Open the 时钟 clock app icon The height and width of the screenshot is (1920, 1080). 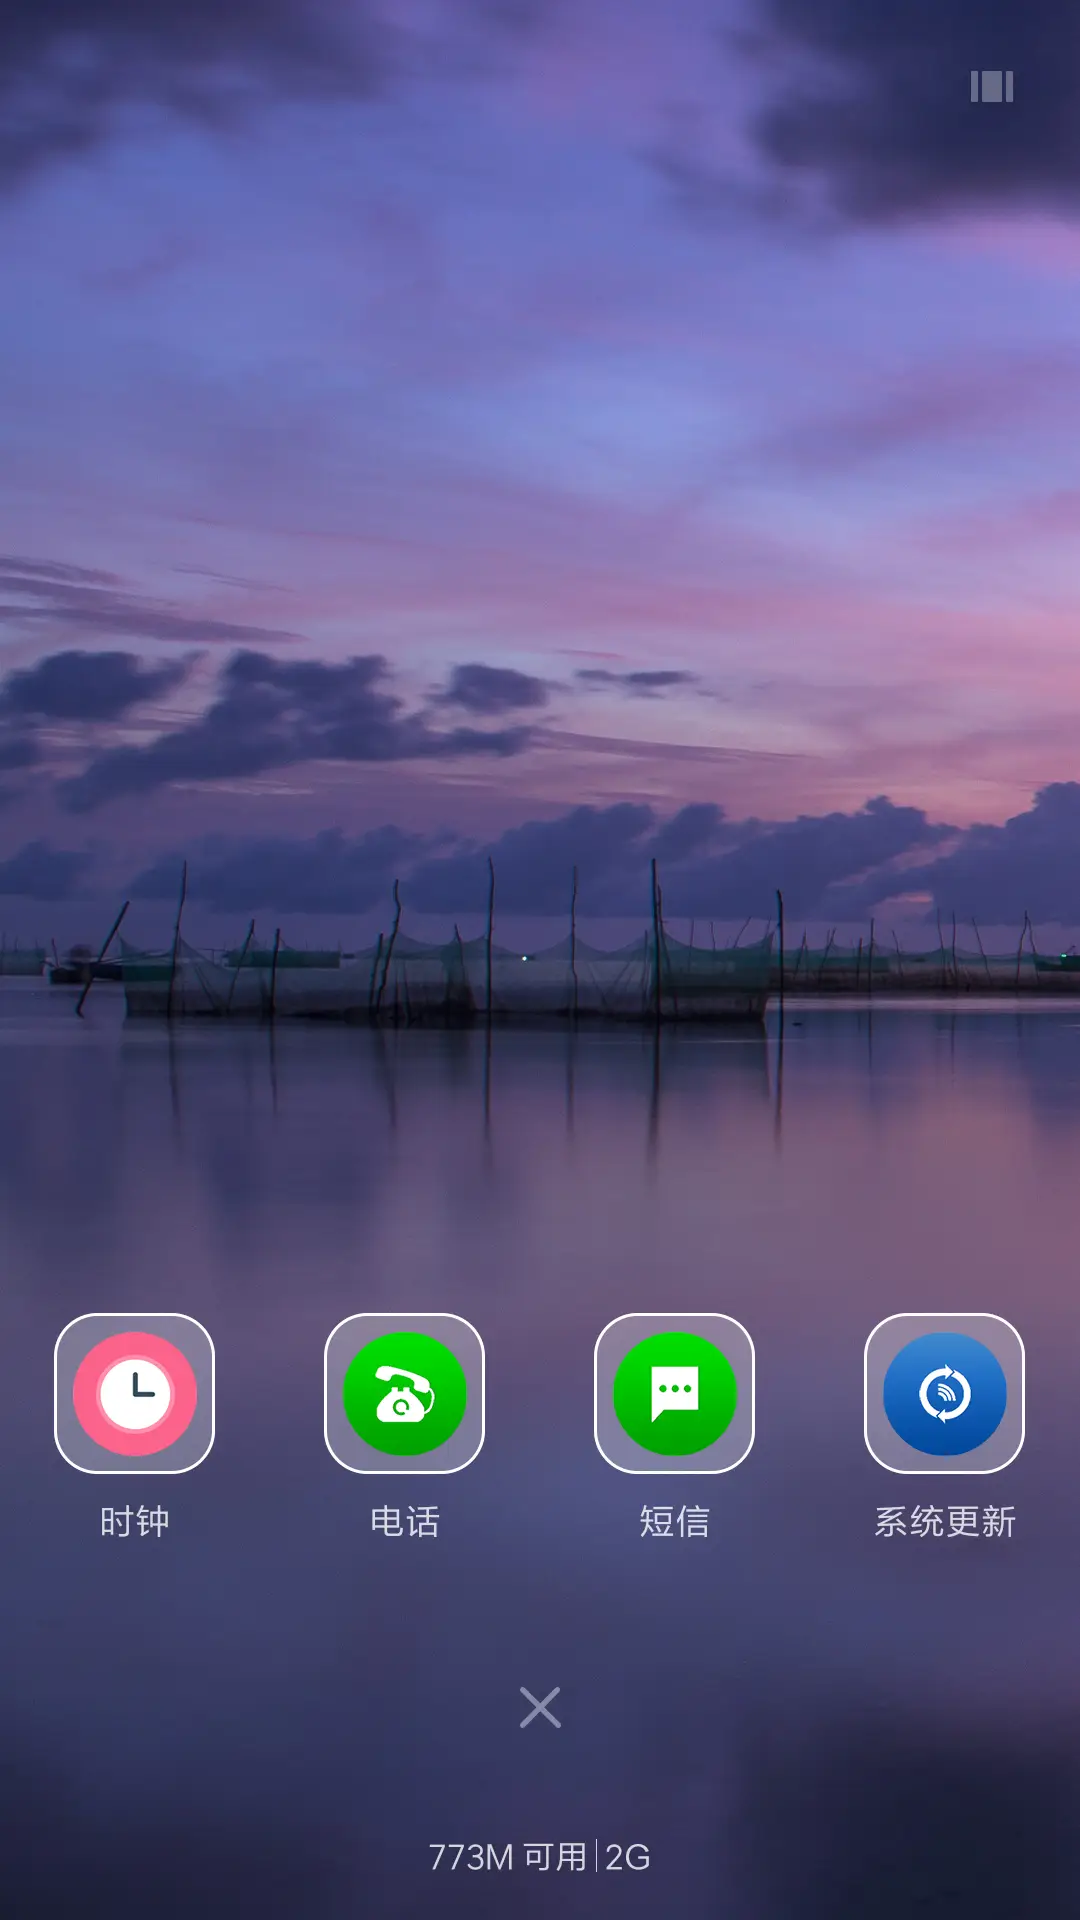click(x=135, y=1393)
